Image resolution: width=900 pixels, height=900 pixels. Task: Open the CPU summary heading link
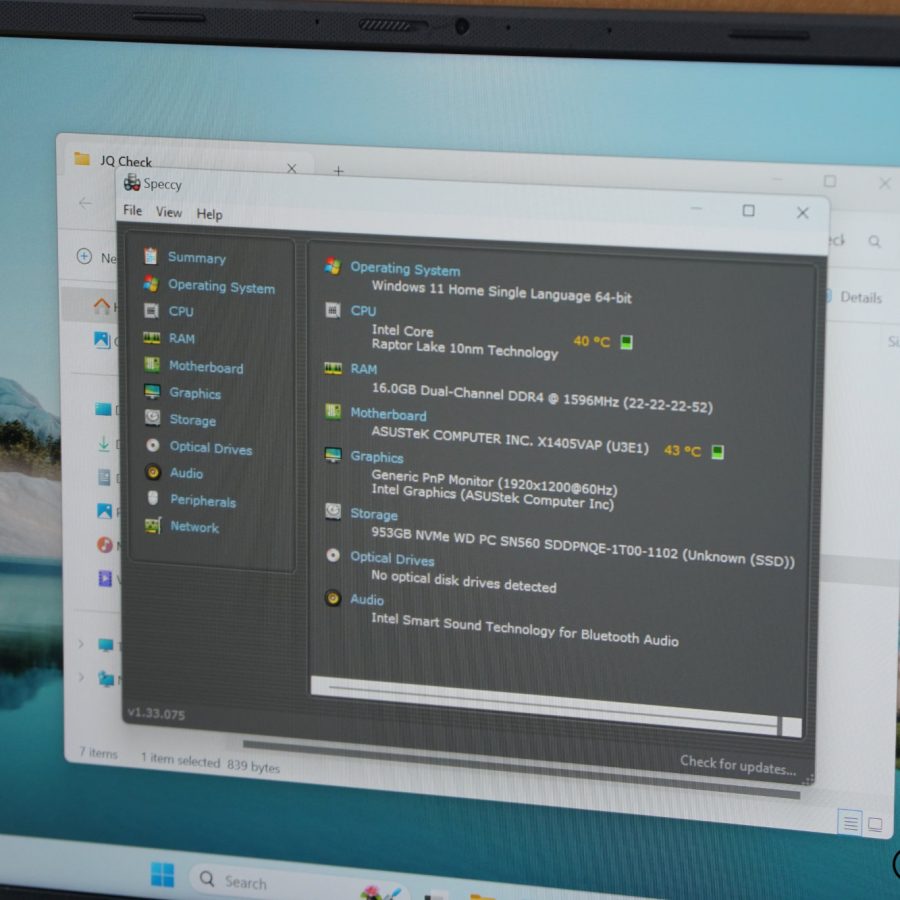(x=363, y=311)
